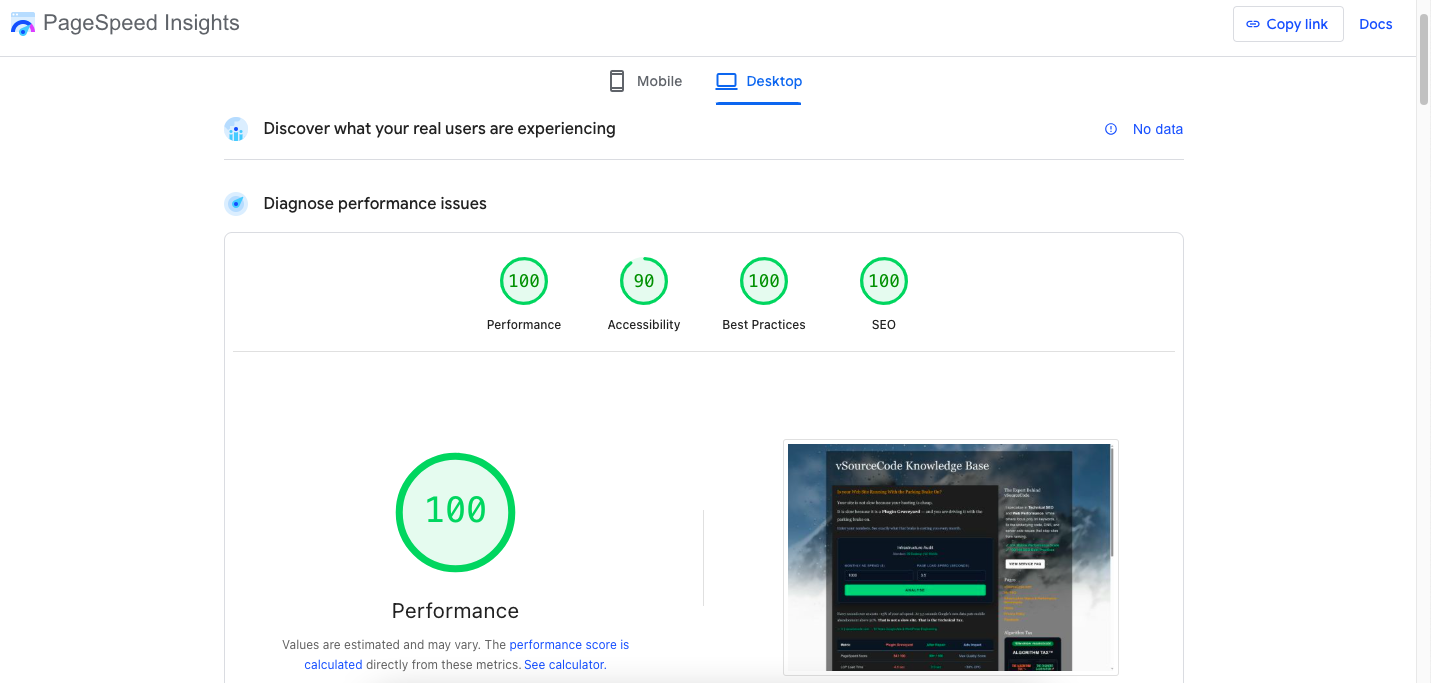Click the Discover what your real users heading
The image size is (1431, 683).
point(439,129)
